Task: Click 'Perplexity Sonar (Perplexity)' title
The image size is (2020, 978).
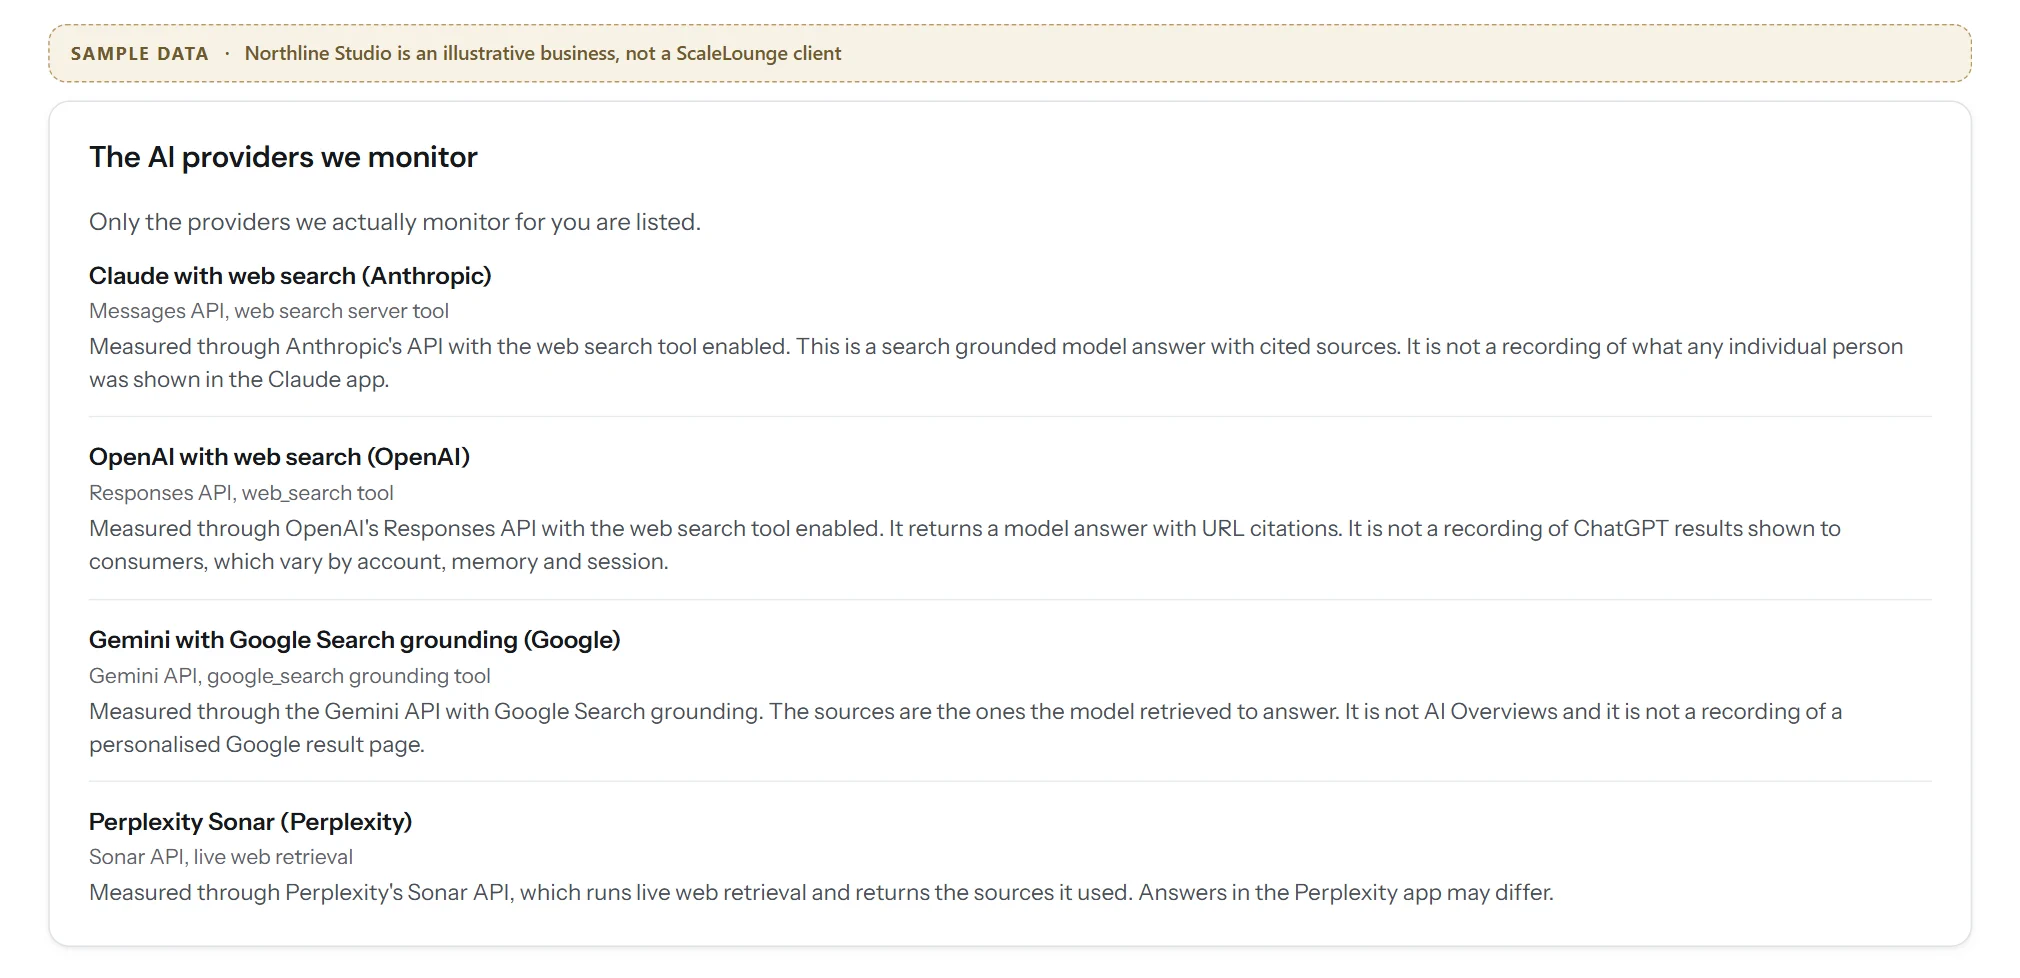Action: [x=251, y=822]
